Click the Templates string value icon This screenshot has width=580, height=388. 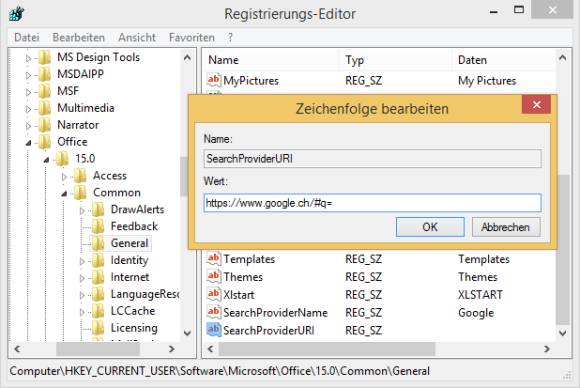click(213, 259)
